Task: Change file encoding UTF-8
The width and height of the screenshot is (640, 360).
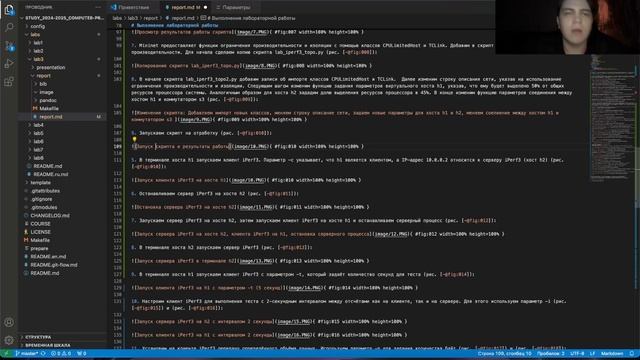Action: (x=577, y=353)
